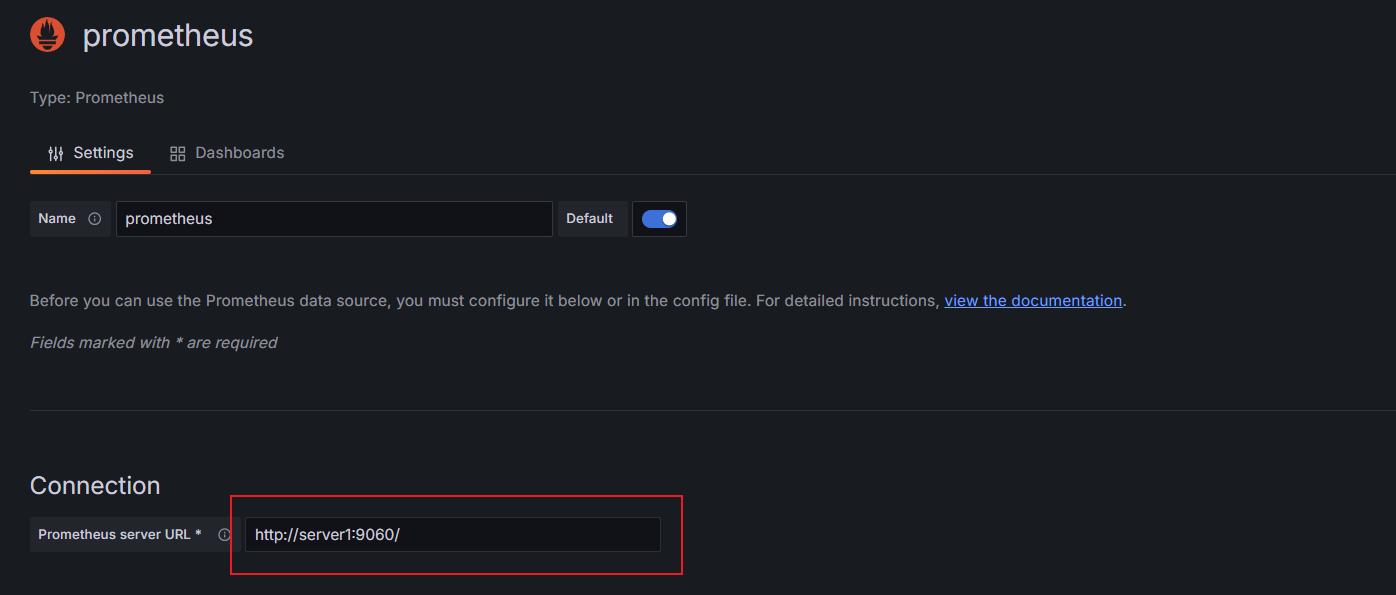The image size is (1396, 595).
Task: Select the Settings tab label
Action: tap(103, 153)
